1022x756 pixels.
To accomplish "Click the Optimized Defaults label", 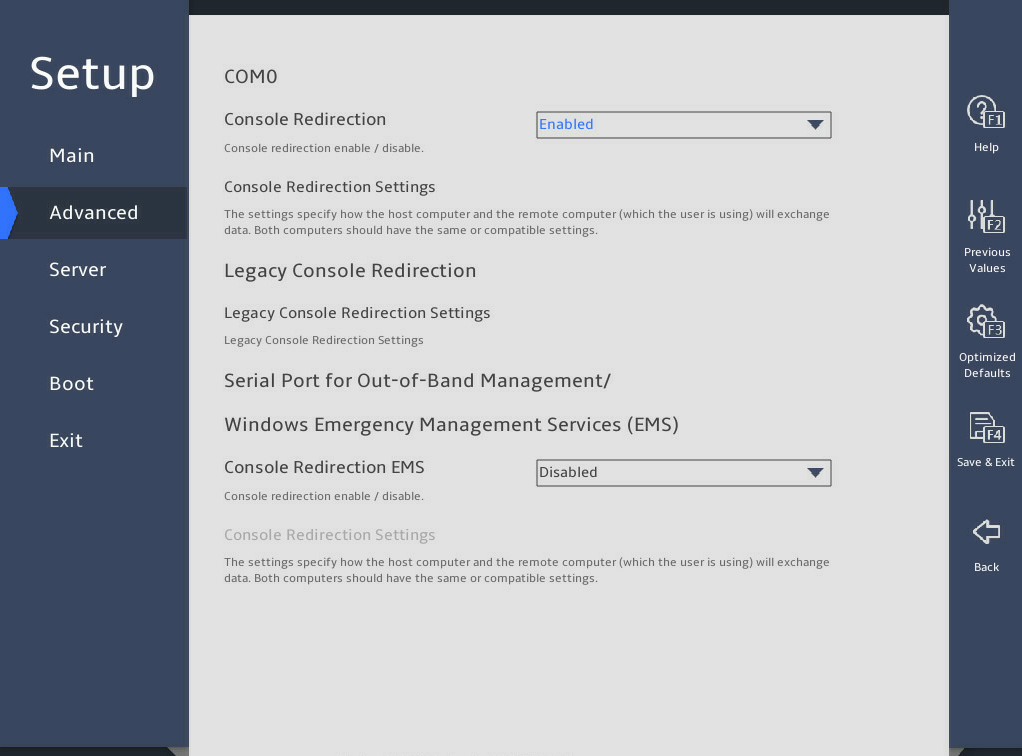I will click(x=987, y=365).
